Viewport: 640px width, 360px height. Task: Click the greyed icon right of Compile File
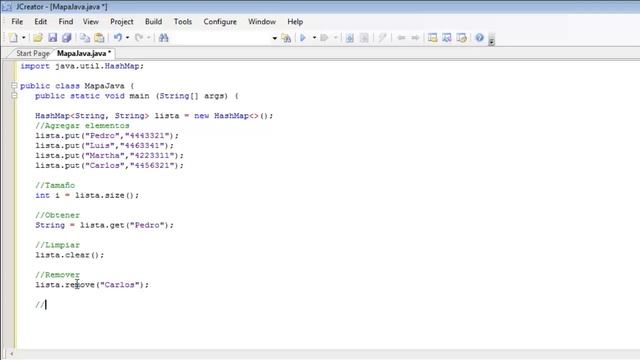[x=364, y=38]
